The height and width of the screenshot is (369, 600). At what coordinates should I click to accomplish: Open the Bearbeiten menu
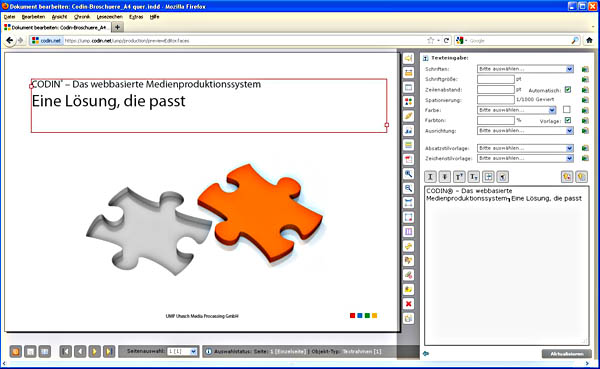[x=33, y=17]
